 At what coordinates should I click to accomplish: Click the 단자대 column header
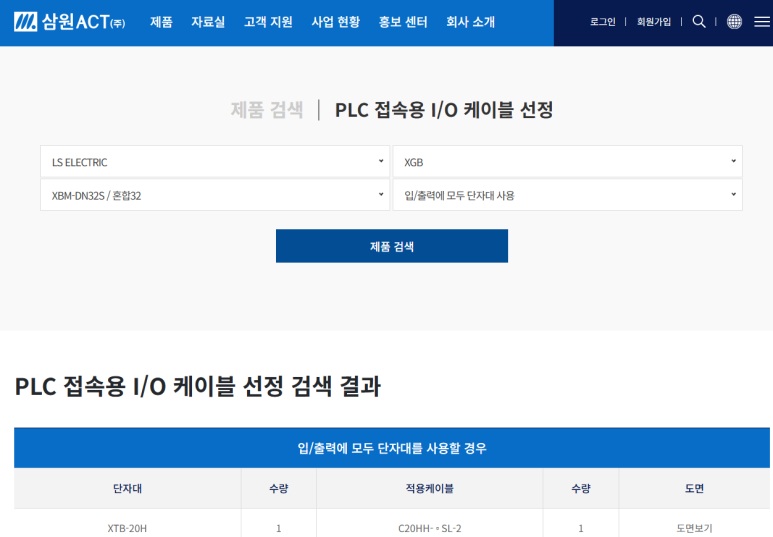(x=127, y=488)
